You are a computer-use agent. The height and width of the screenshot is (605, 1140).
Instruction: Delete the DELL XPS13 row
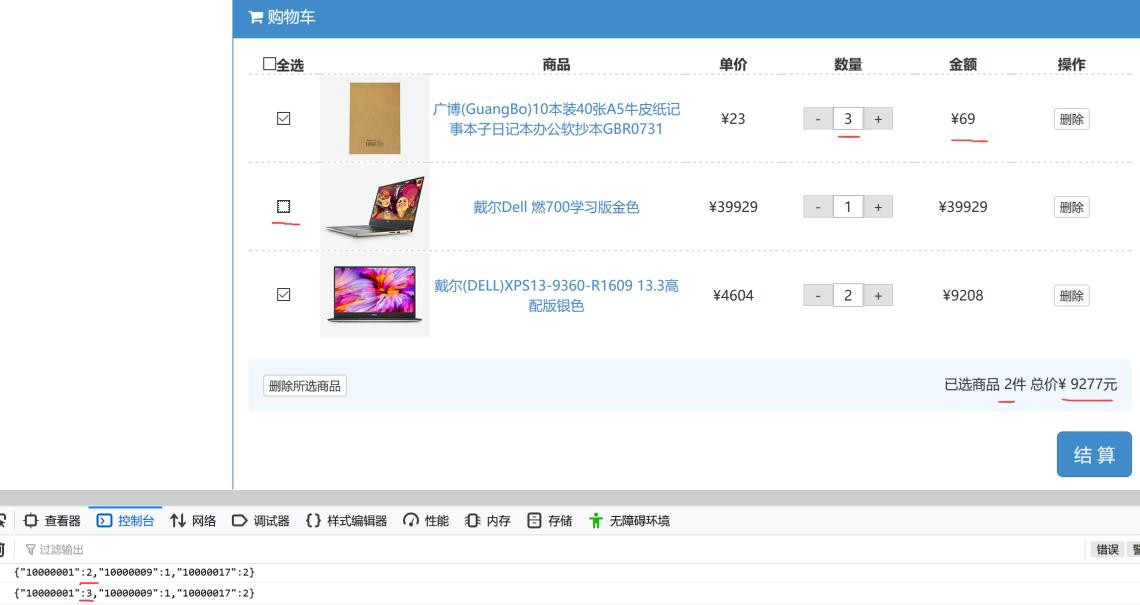[x=1072, y=296]
